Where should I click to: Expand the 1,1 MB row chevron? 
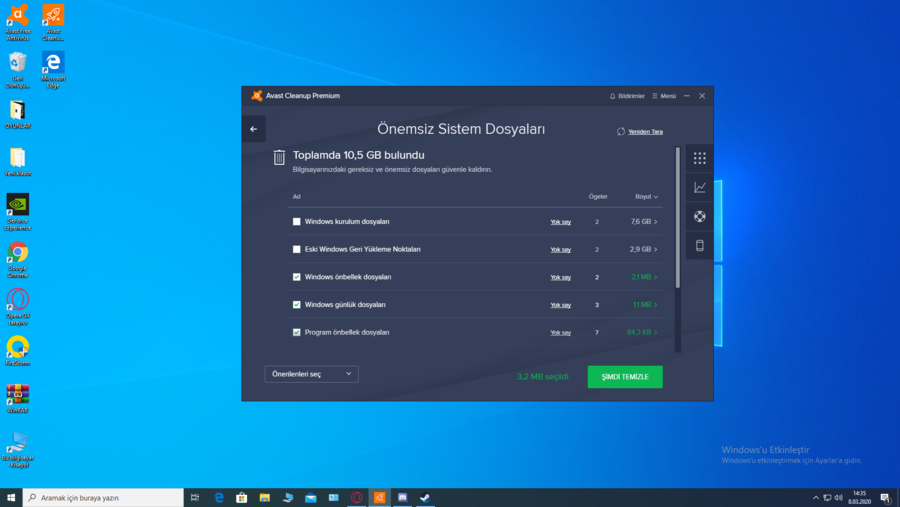click(x=655, y=305)
